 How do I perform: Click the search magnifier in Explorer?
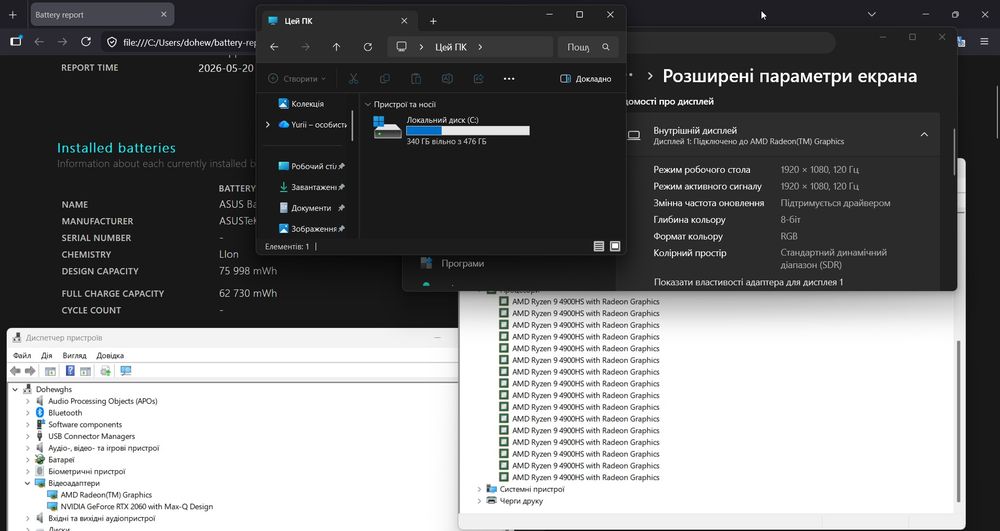(x=606, y=47)
